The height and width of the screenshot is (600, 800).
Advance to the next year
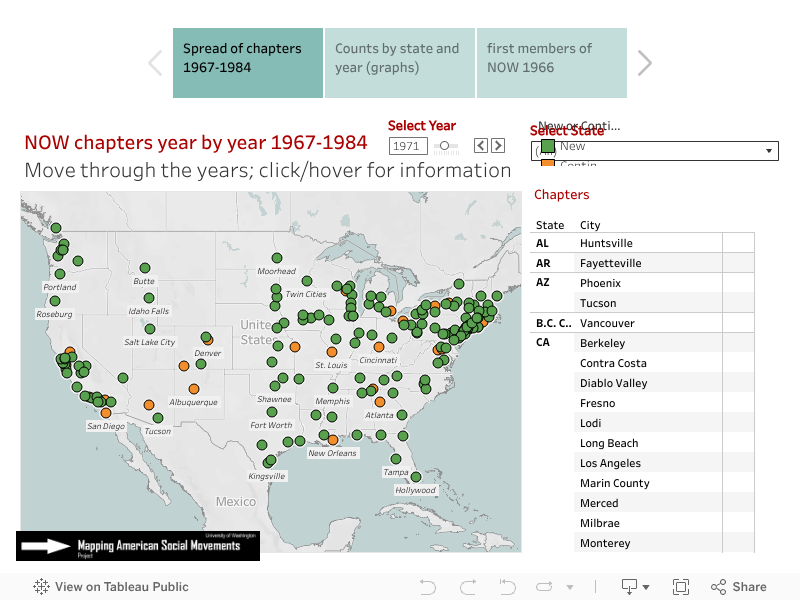point(498,146)
